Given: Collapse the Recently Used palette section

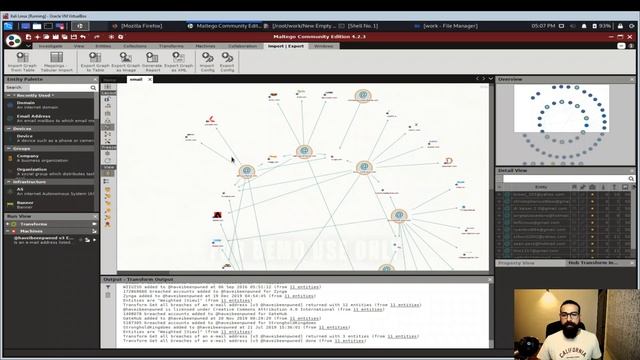Looking at the screenshot, I should pos(9,96).
